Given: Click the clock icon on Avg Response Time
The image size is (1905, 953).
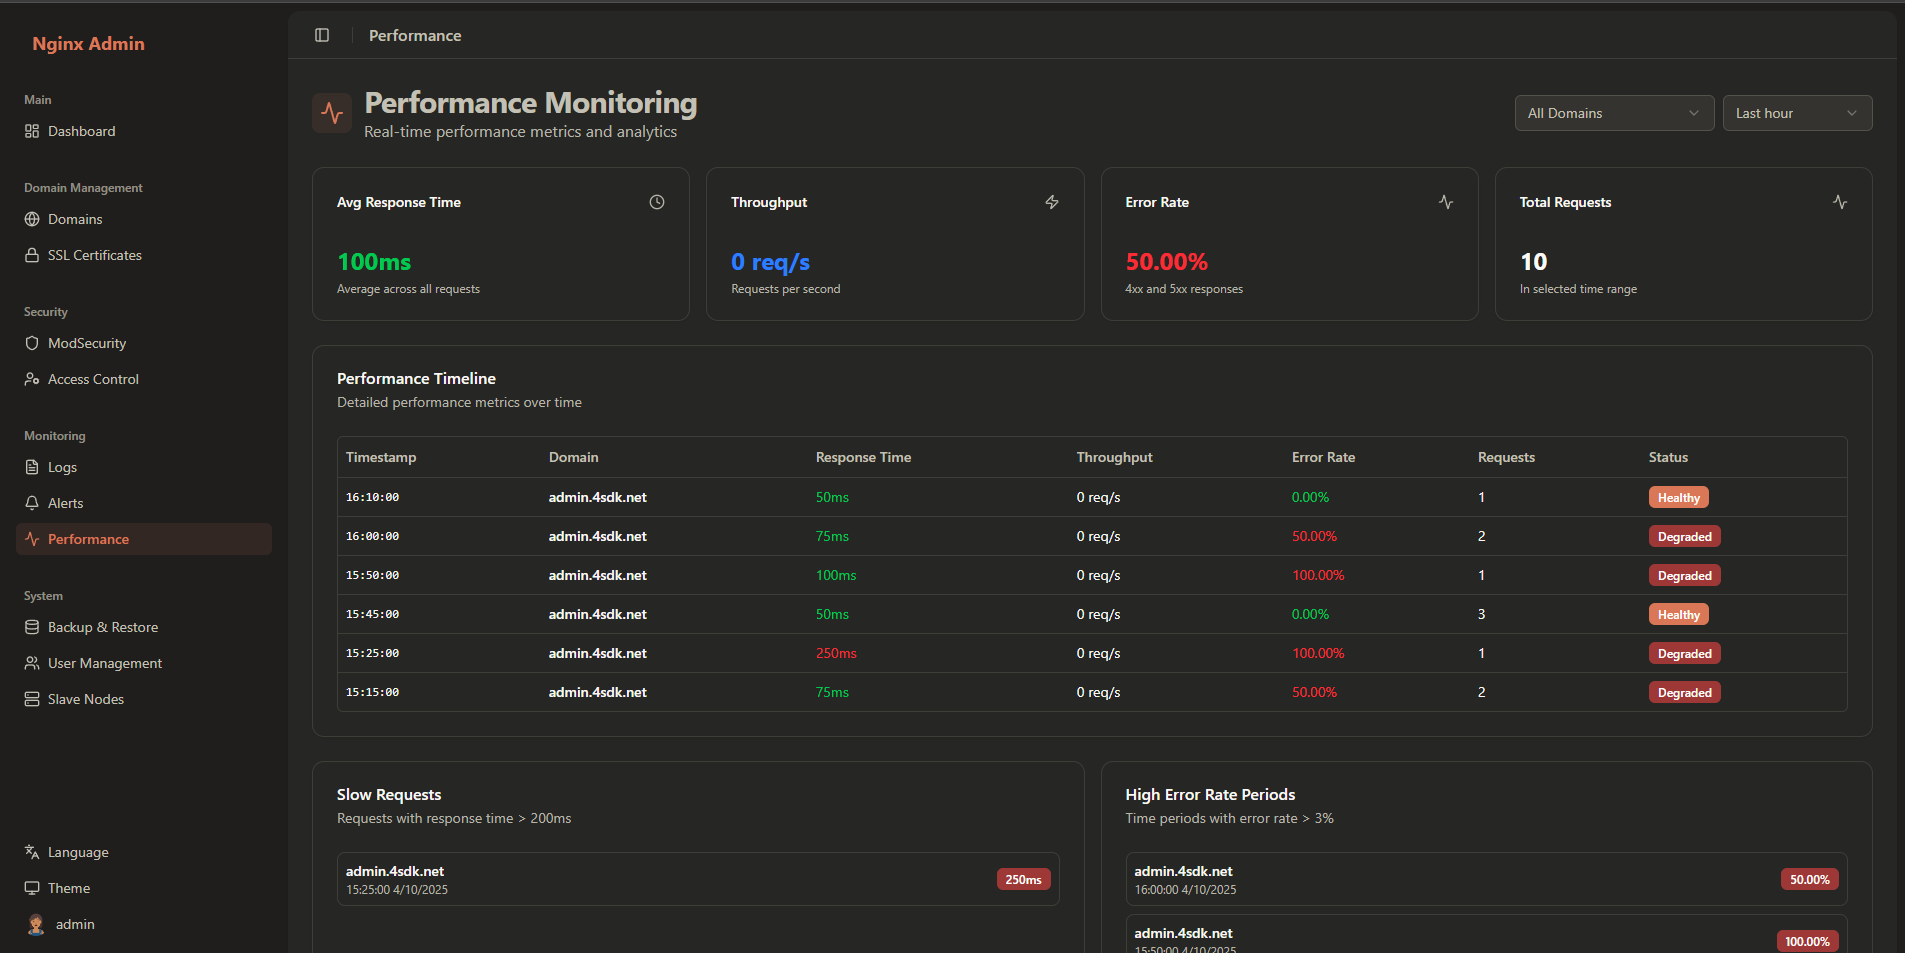Looking at the screenshot, I should 657,202.
